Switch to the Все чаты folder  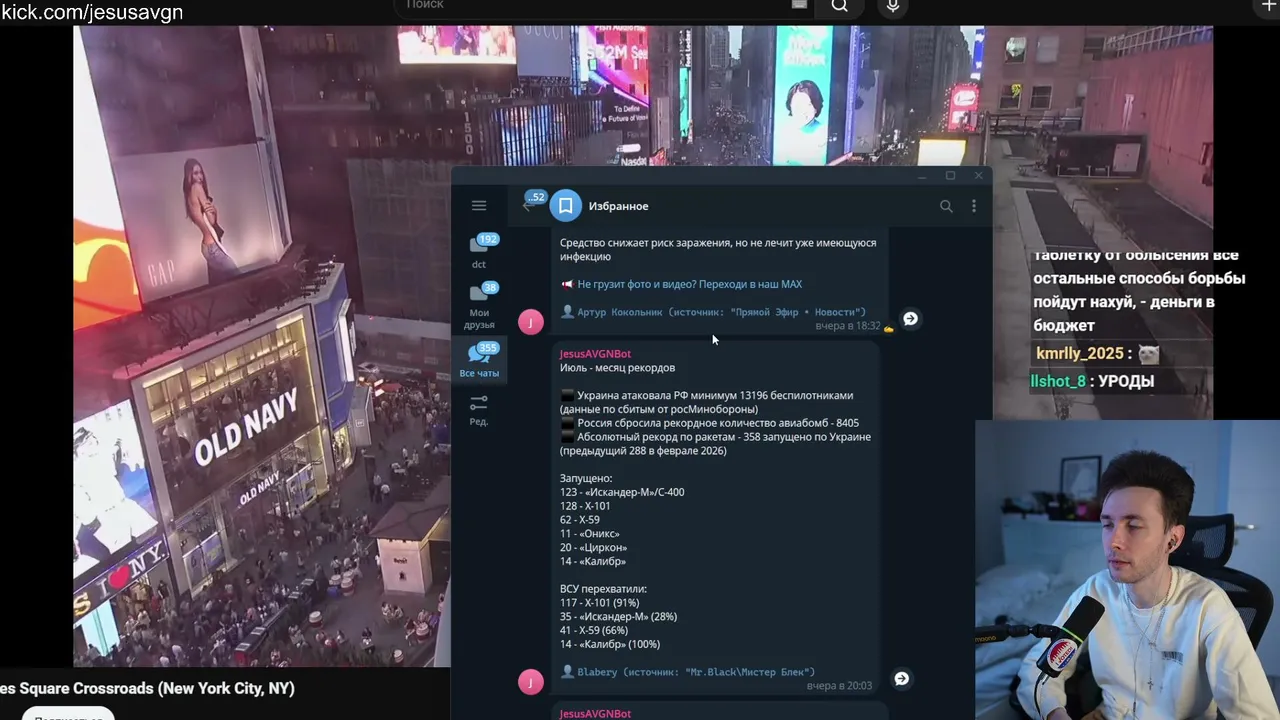click(479, 360)
